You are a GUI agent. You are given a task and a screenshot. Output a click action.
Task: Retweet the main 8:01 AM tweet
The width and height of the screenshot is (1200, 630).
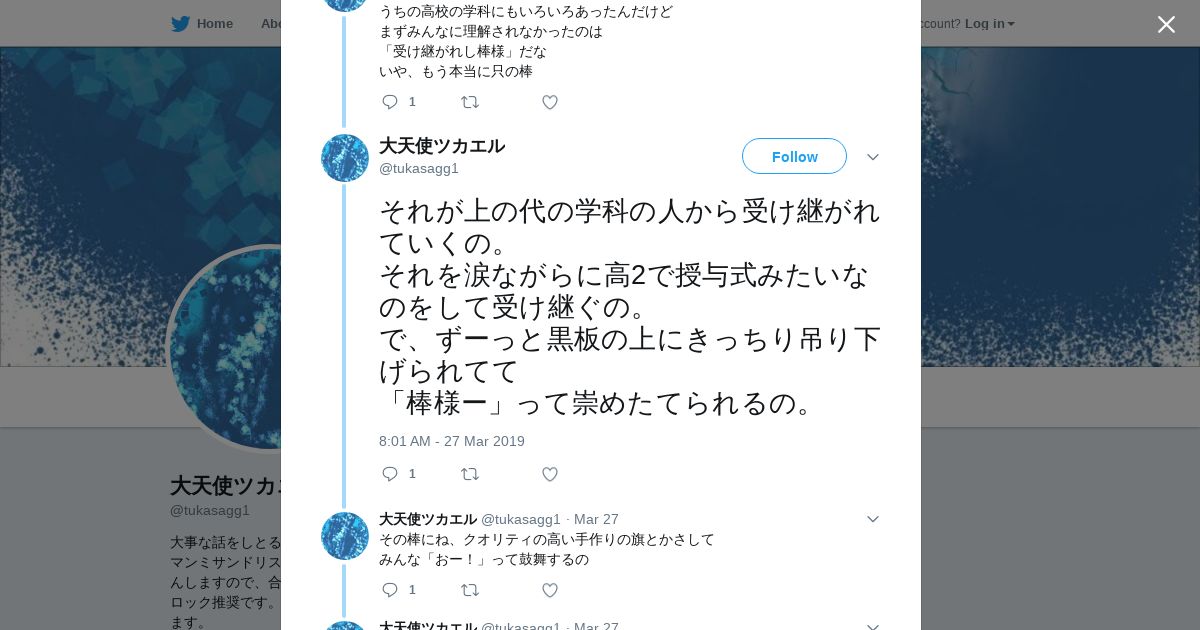[x=470, y=474]
